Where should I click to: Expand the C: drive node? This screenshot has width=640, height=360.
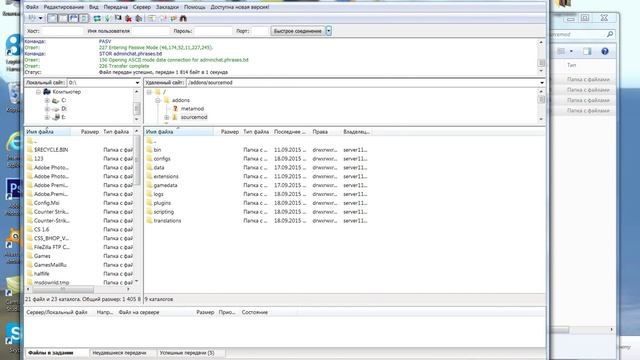pyautogui.click(x=47, y=100)
